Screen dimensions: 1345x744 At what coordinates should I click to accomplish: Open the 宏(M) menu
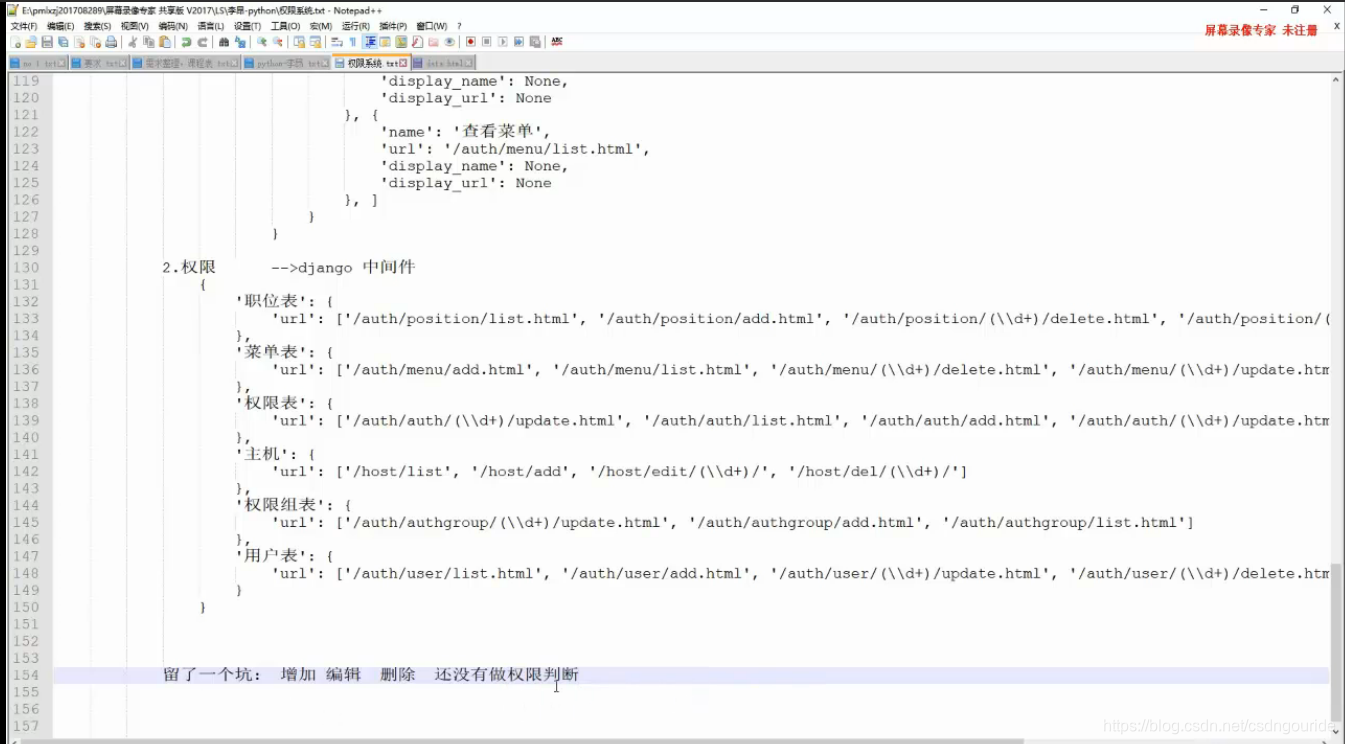[320, 26]
